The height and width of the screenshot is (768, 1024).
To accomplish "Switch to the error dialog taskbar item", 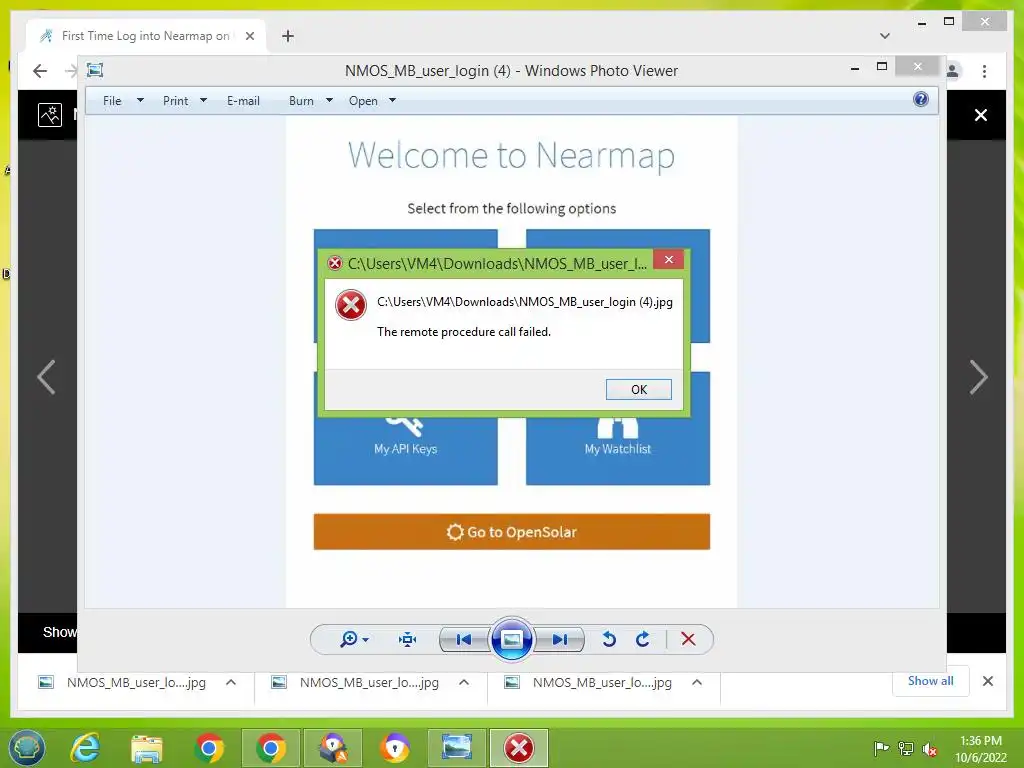I will (x=519, y=748).
